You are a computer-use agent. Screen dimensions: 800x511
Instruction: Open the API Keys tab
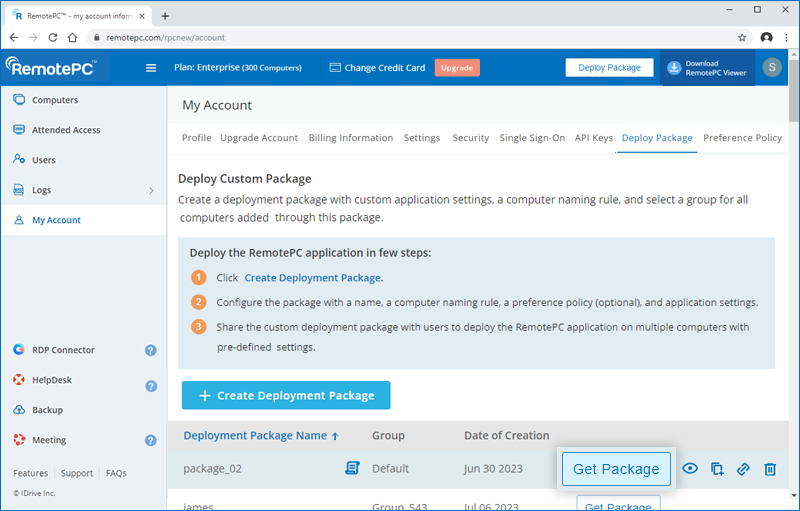tap(594, 138)
